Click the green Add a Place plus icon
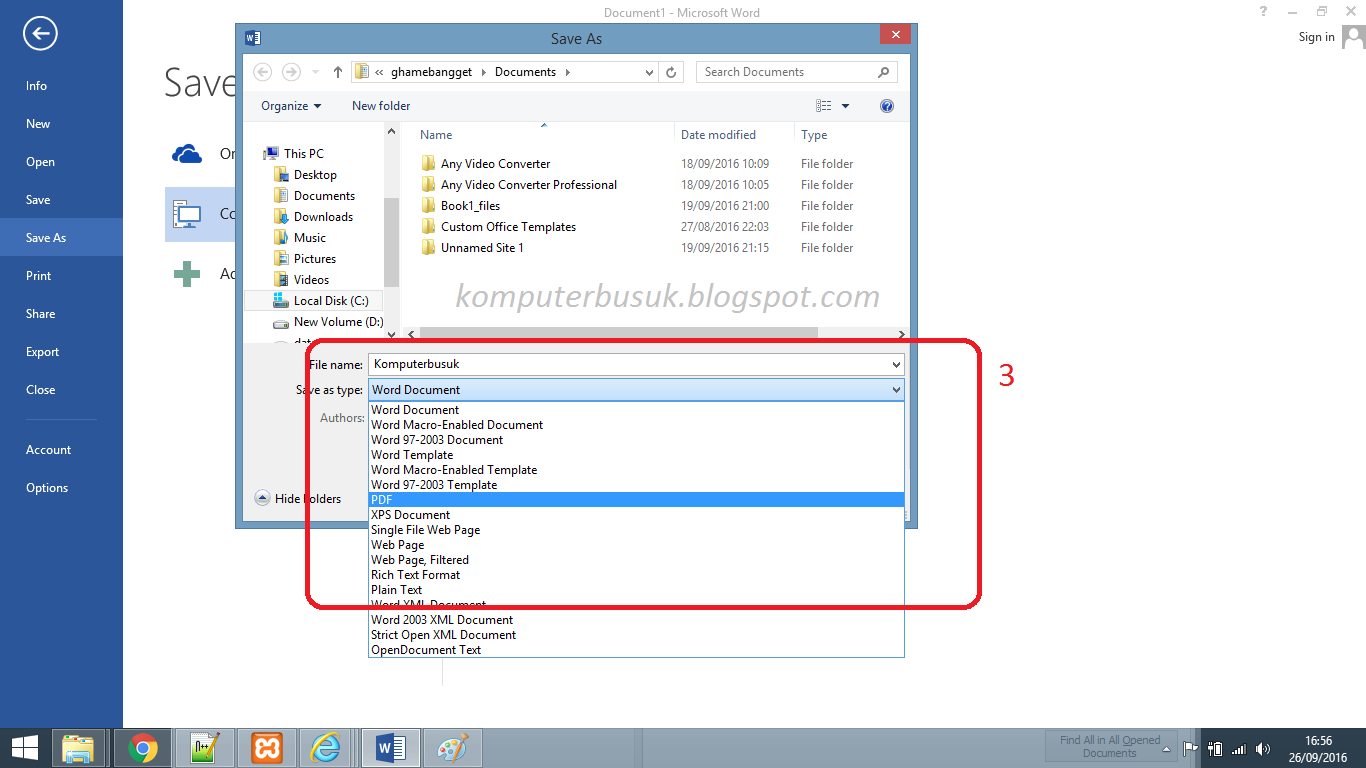This screenshot has width=1366, height=768. point(187,274)
